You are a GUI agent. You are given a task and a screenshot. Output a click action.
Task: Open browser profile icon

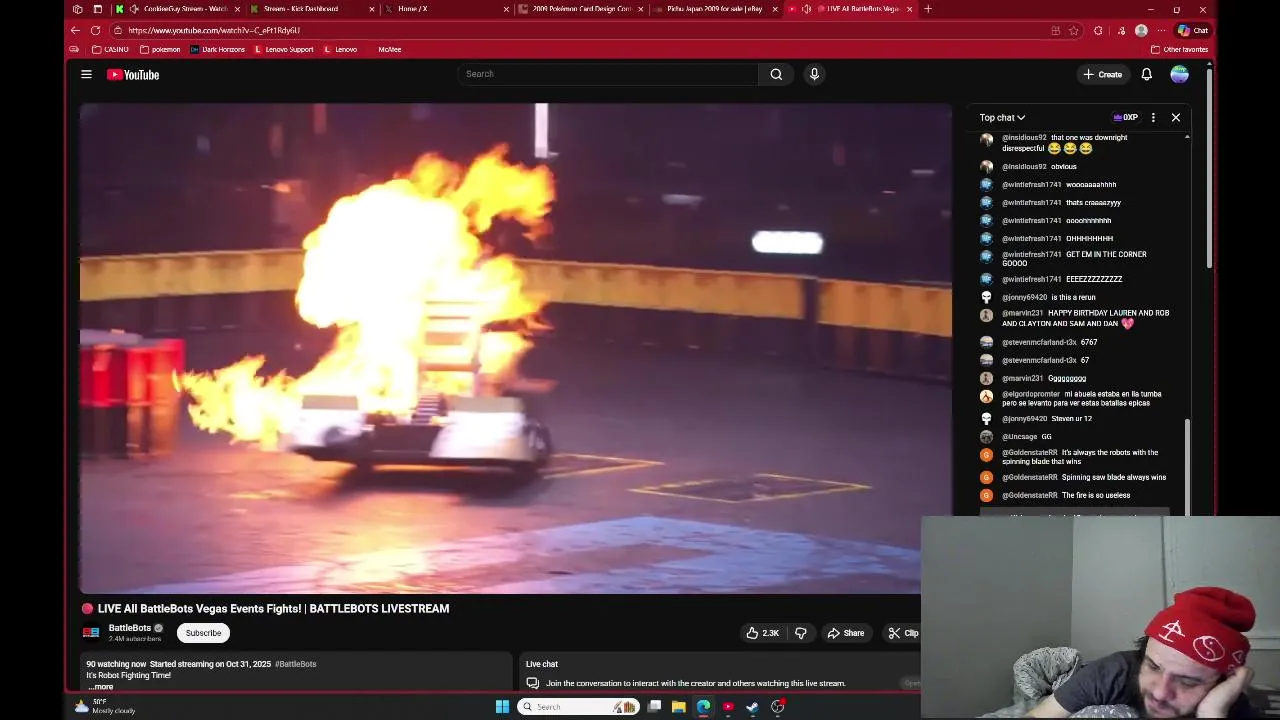(1141, 30)
